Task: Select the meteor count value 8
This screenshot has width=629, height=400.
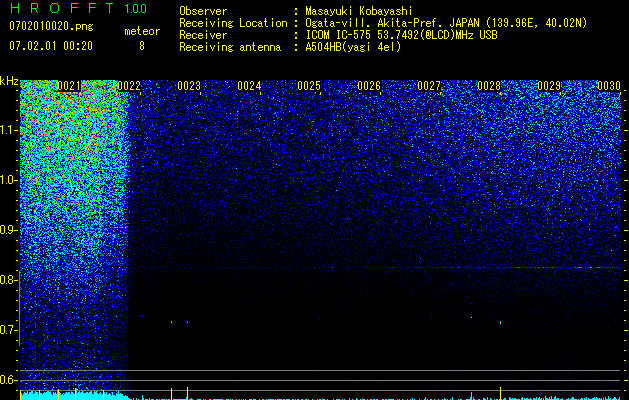Action: tap(142, 46)
